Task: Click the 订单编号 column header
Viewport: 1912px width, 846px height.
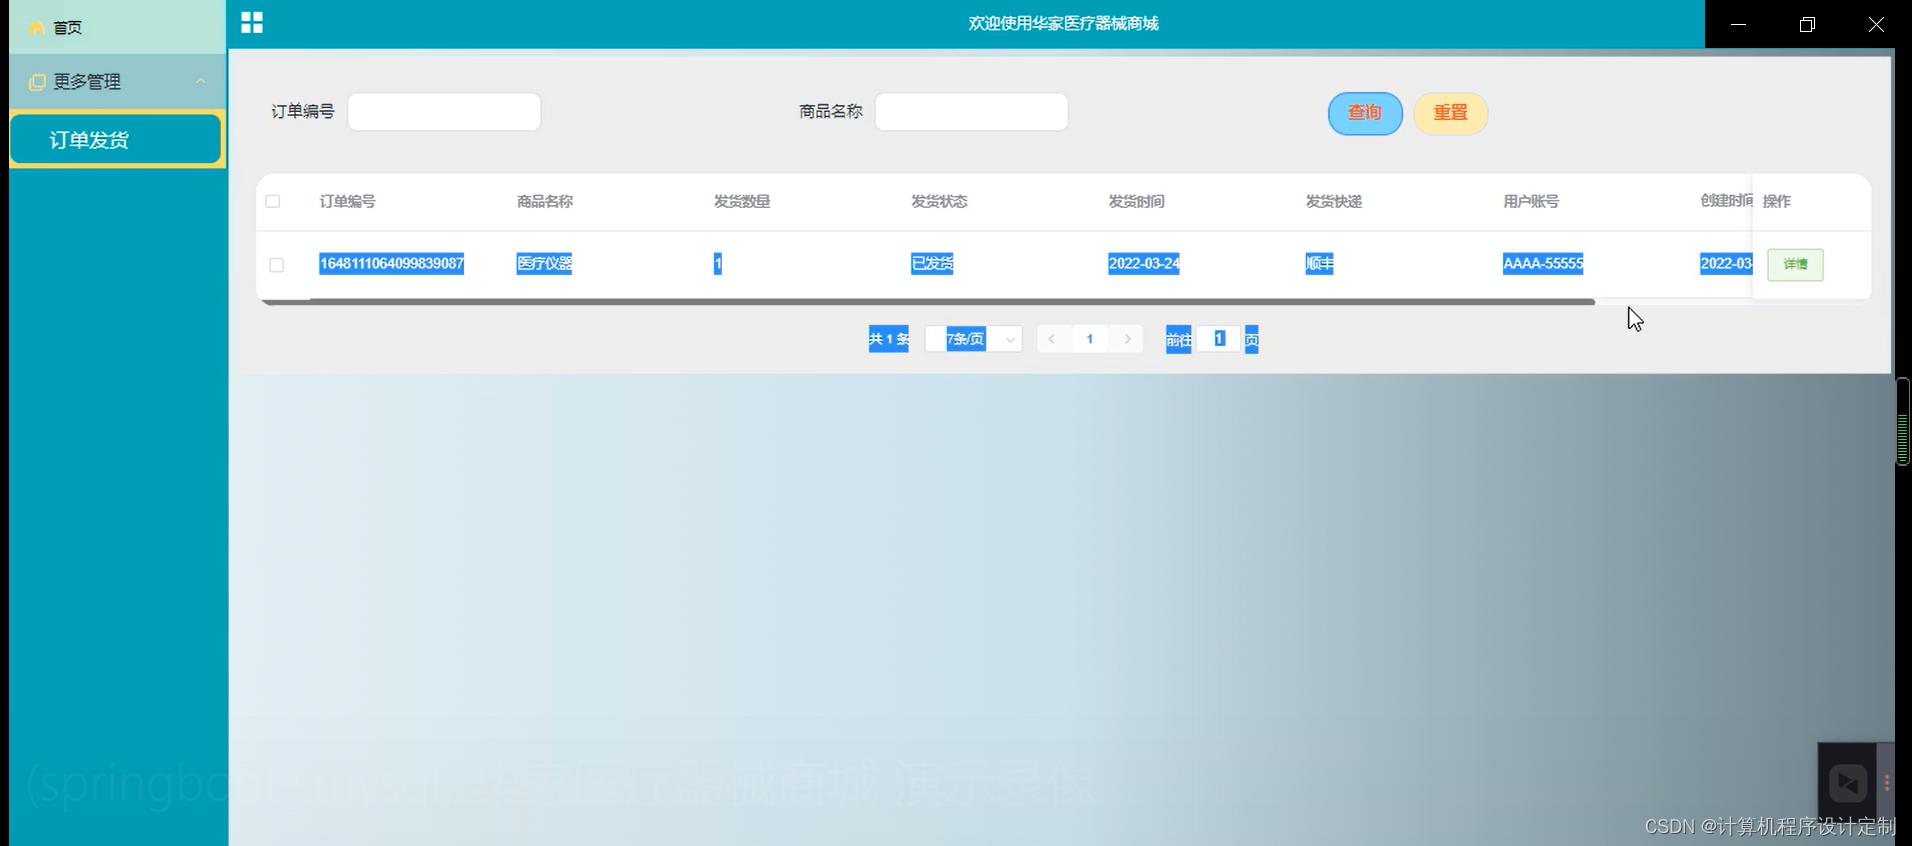Action: click(x=347, y=201)
